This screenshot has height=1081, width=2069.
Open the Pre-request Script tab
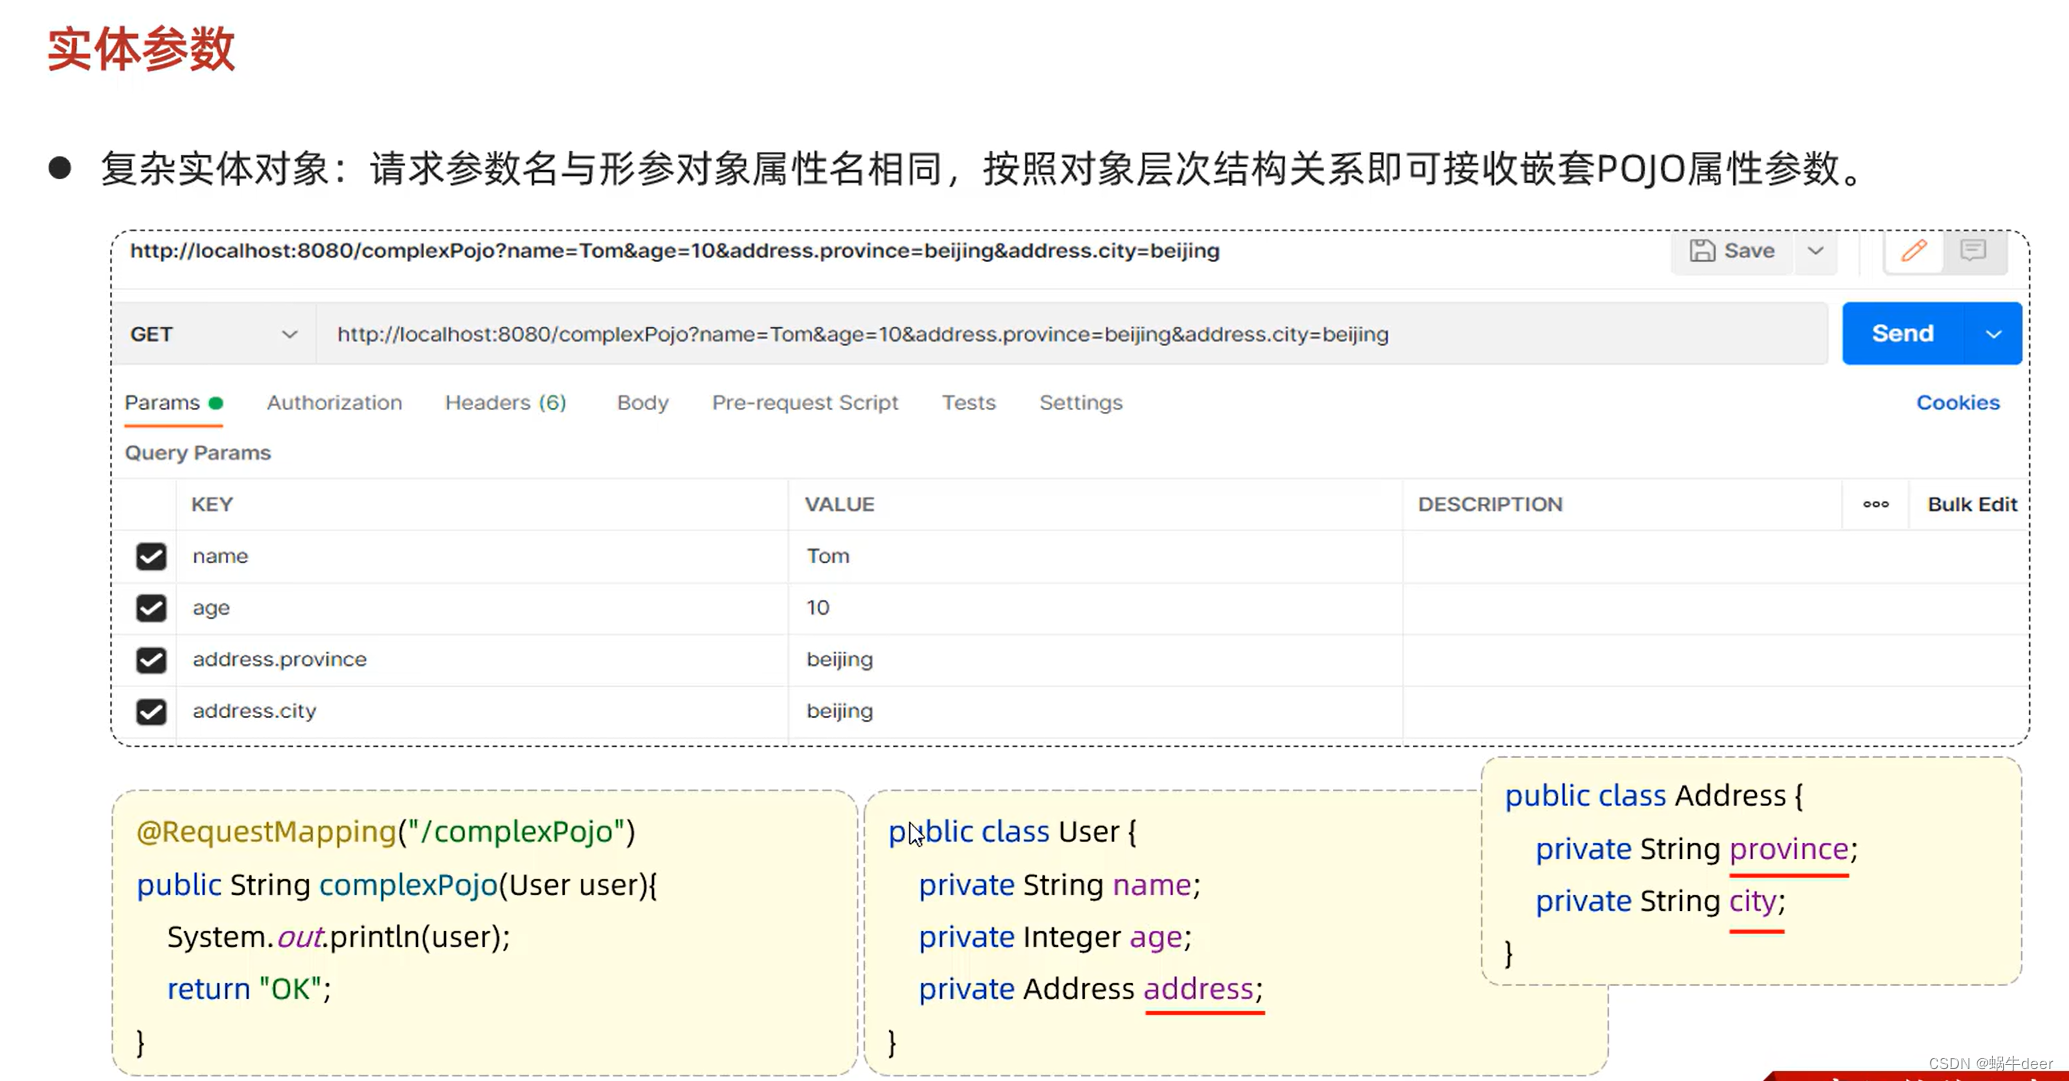pos(805,402)
